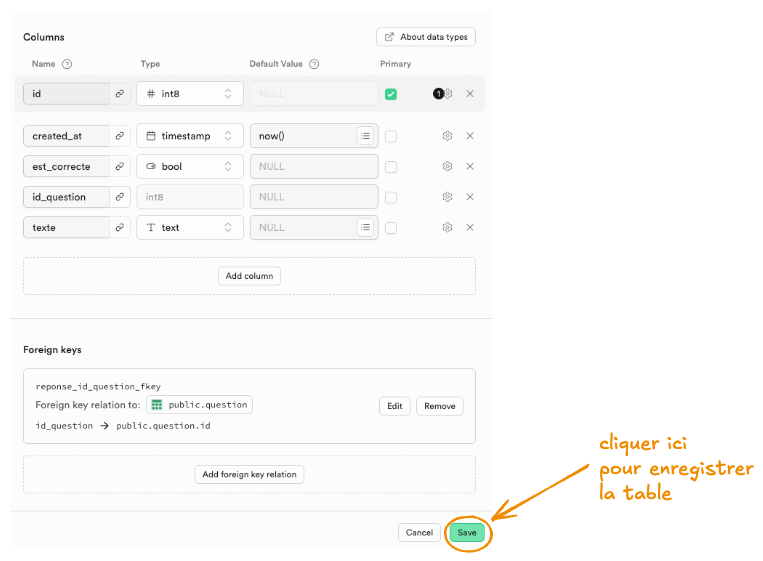This screenshot has width=763, height=561.
Task: Edit the reponse_id_question_fkey foreign key
Action: (394, 406)
